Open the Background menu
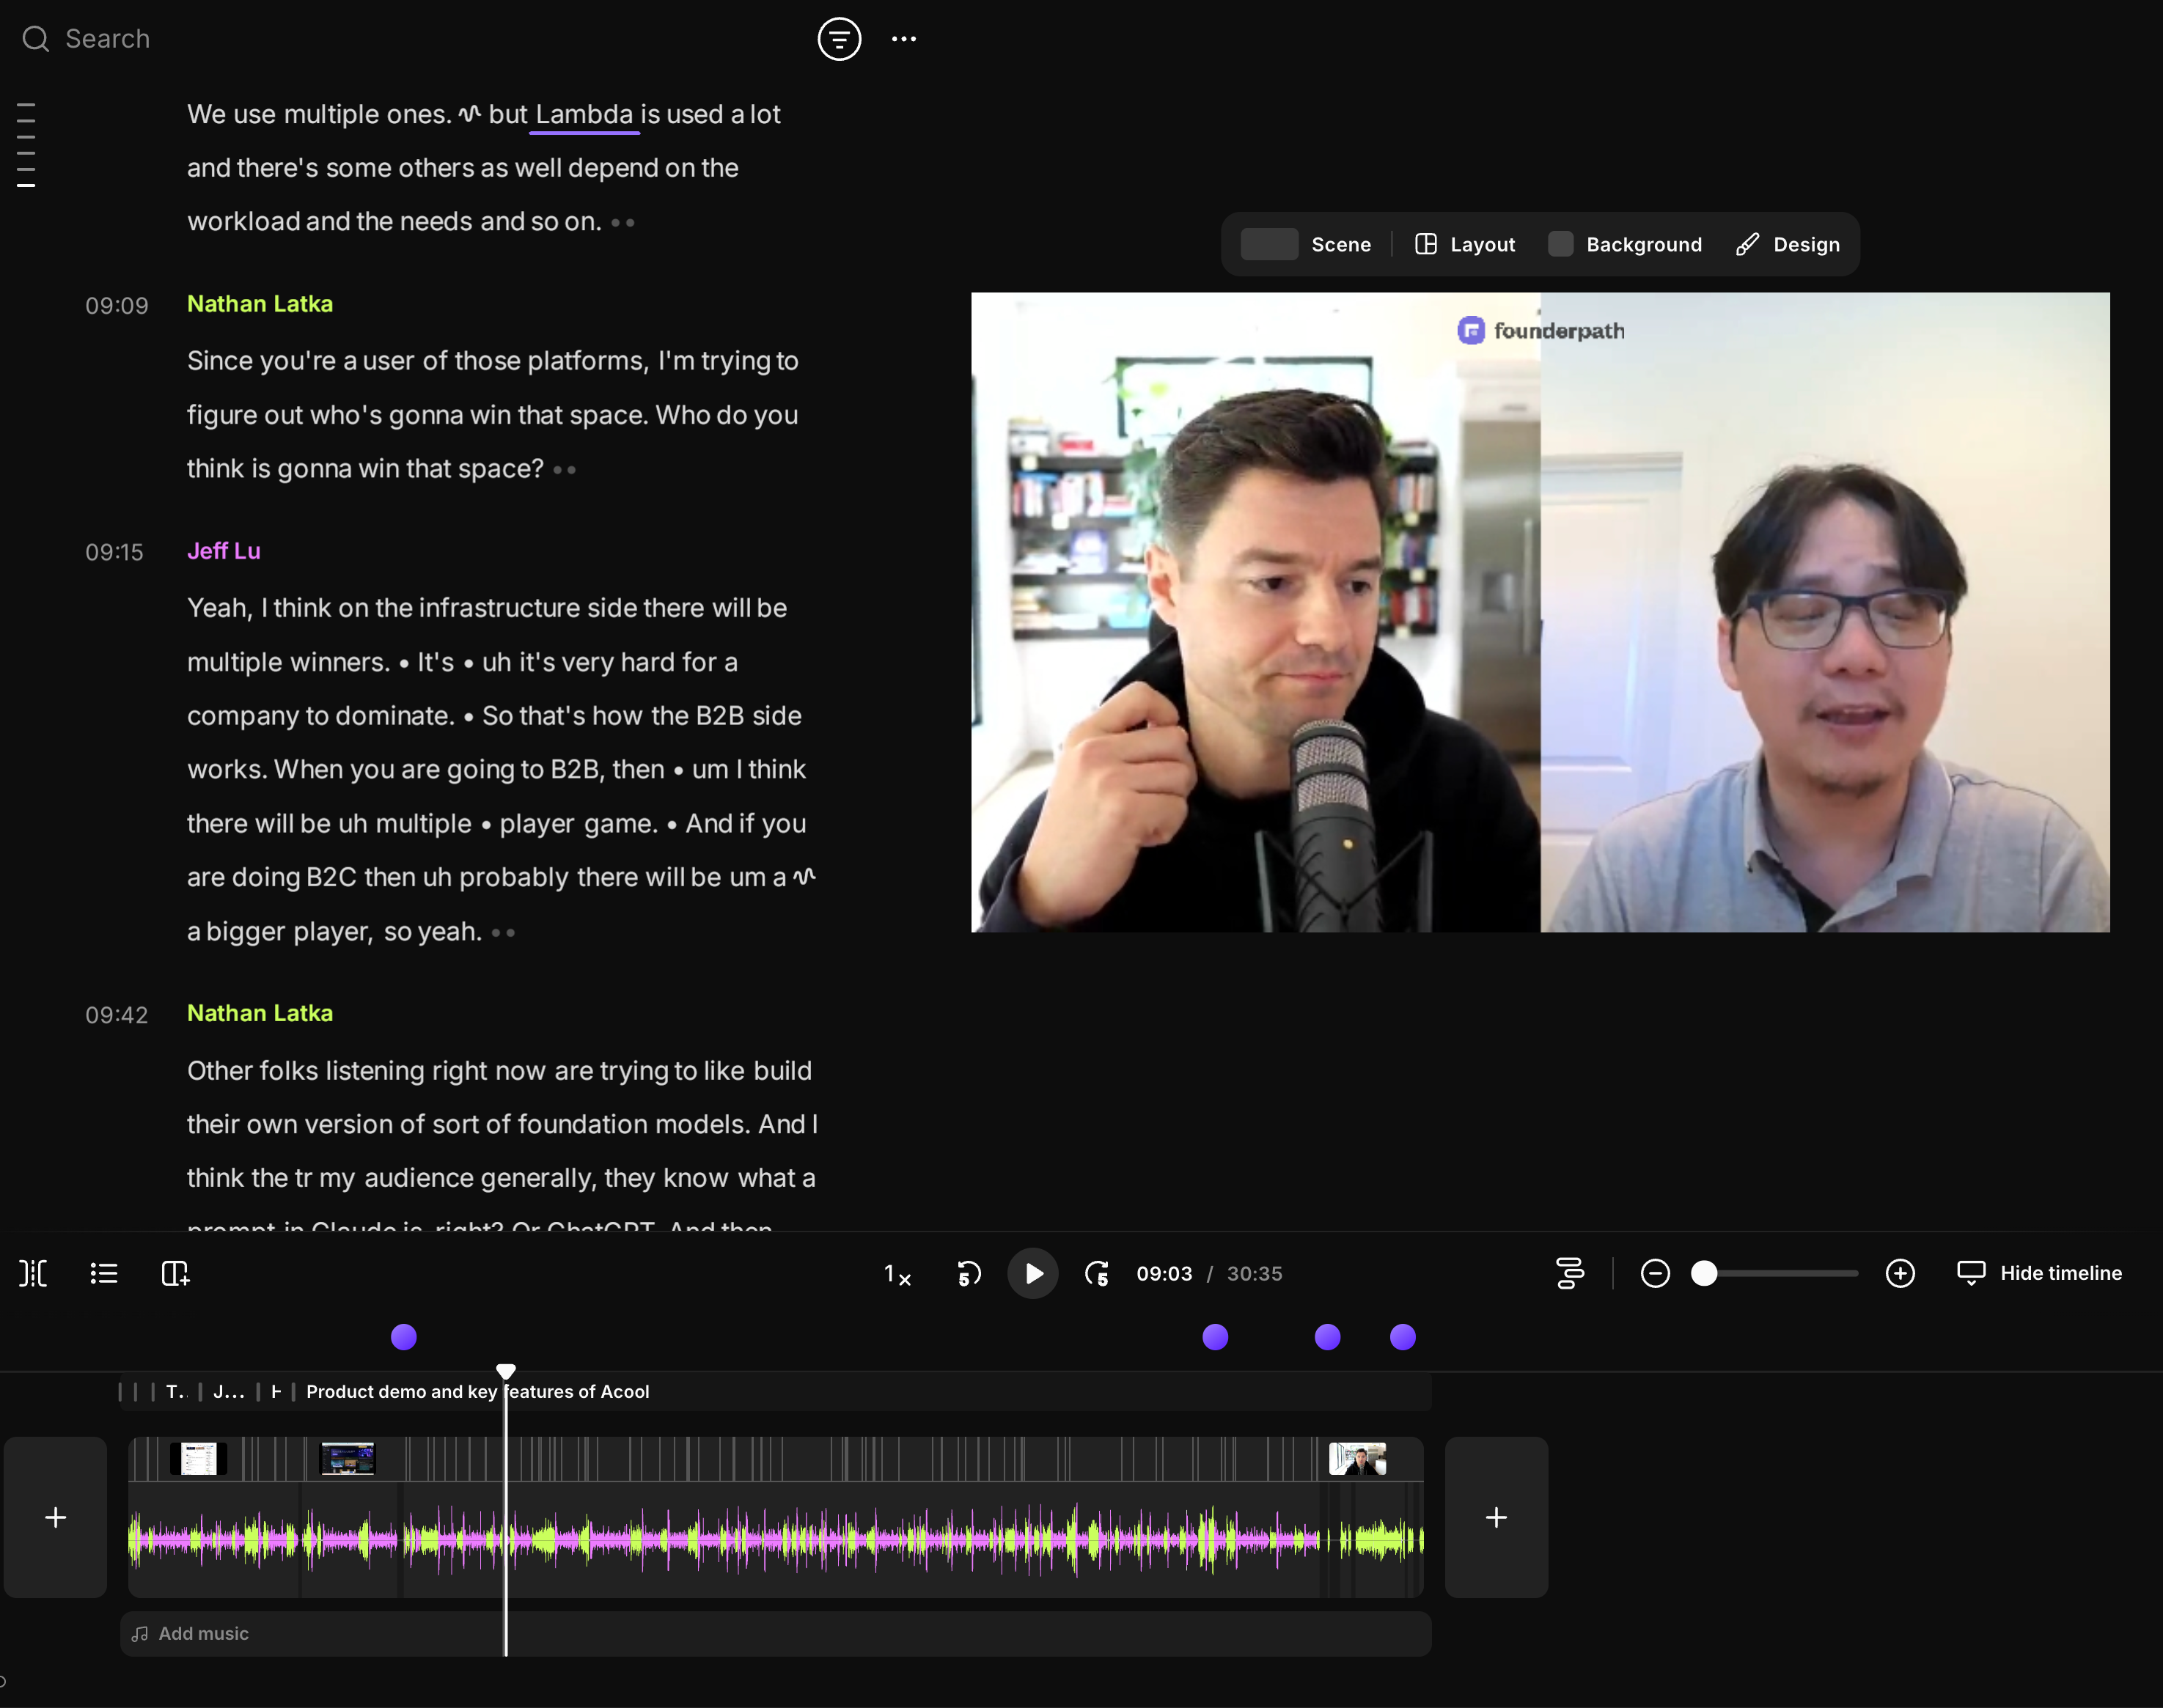2163x1708 pixels. click(x=1625, y=244)
